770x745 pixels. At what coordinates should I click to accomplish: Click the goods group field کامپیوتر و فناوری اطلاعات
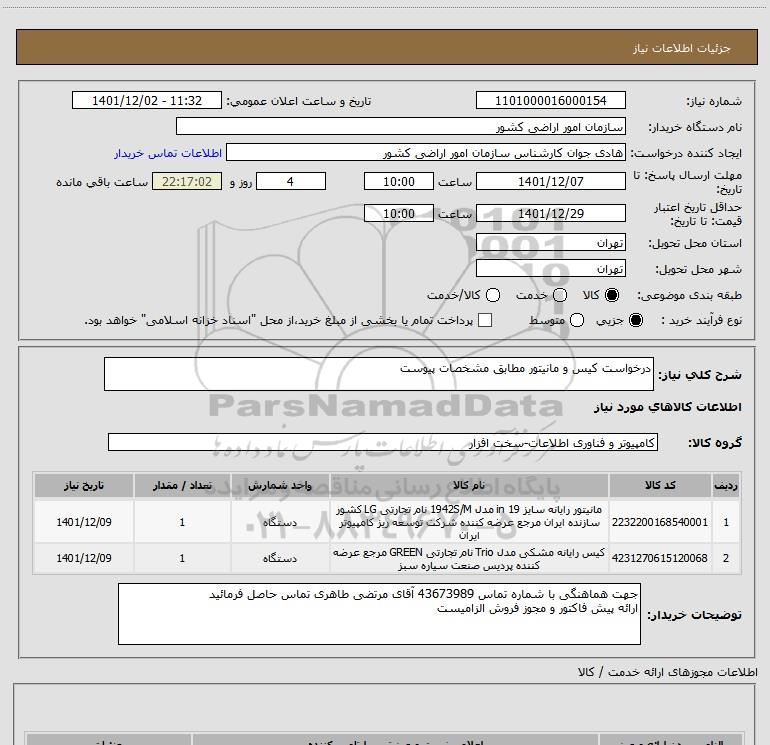[x=383, y=442]
